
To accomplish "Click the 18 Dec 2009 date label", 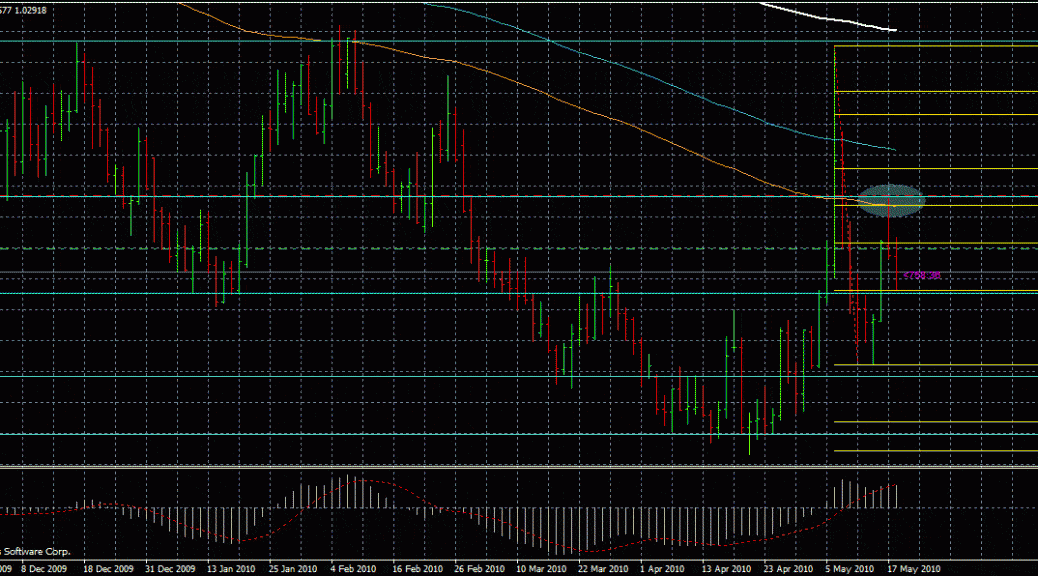I will (x=108, y=569).
